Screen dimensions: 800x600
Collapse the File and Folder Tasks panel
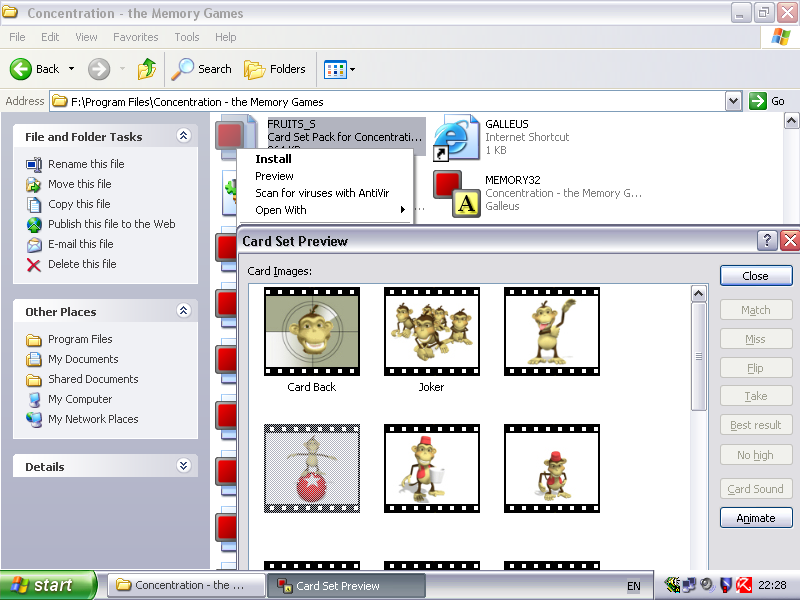point(183,136)
